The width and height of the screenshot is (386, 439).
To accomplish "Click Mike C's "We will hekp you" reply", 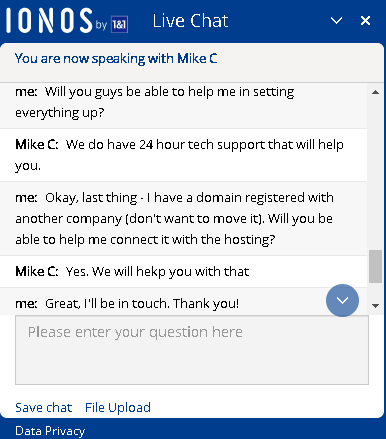I will point(184,272).
